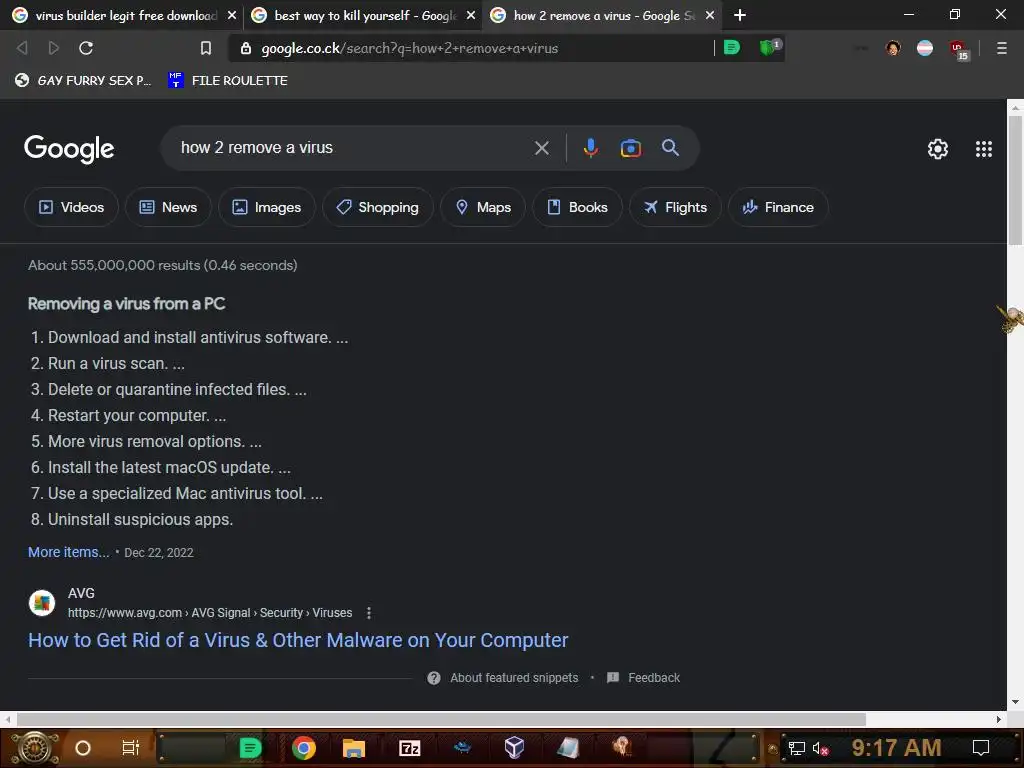The image size is (1024, 768).
Task: Click inside the Google search input field
Action: [x=353, y=148]
